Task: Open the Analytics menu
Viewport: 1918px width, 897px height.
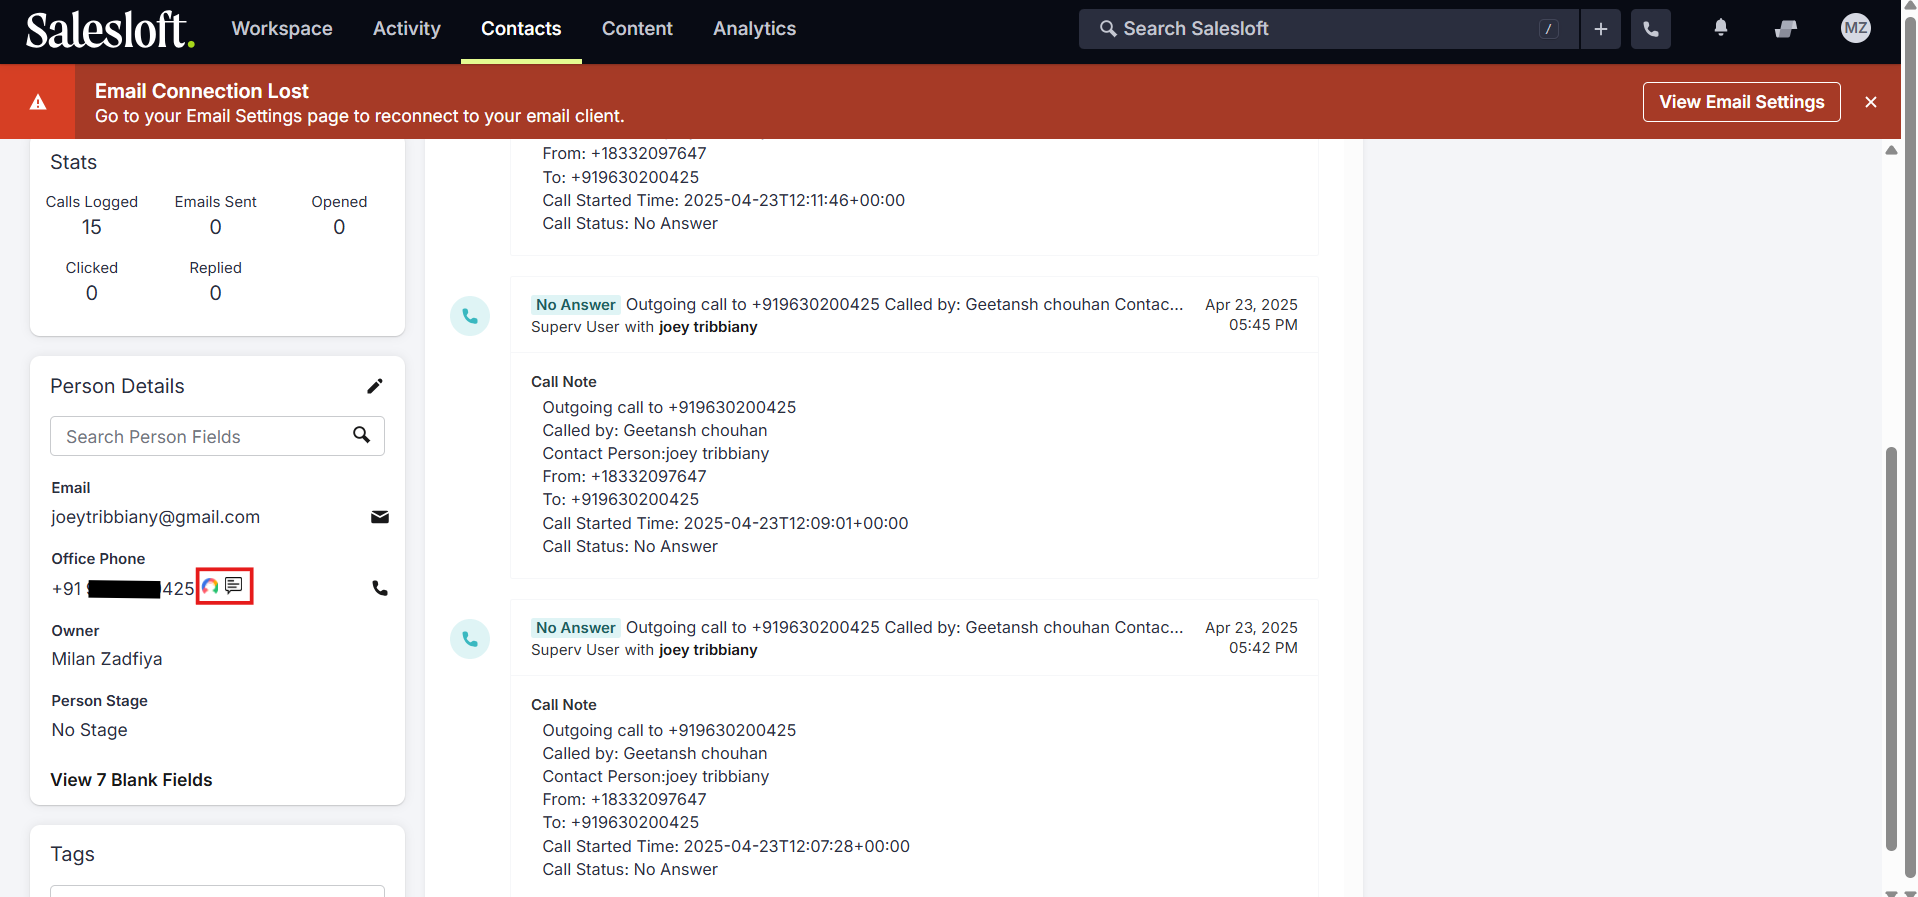Action: (755, 29)
